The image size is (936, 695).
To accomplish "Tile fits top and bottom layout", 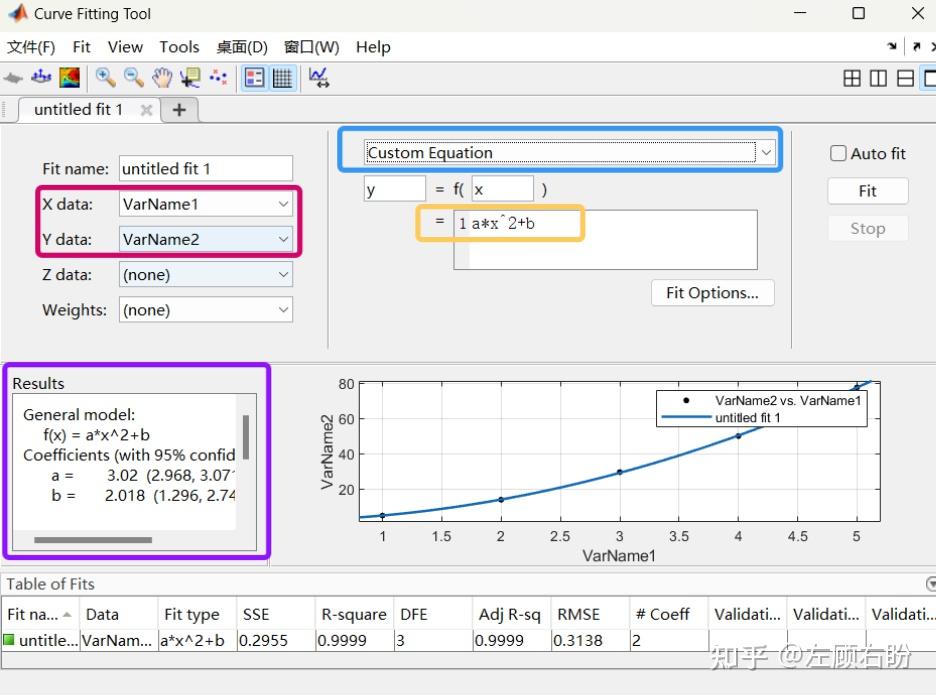I will click(906, 78).
